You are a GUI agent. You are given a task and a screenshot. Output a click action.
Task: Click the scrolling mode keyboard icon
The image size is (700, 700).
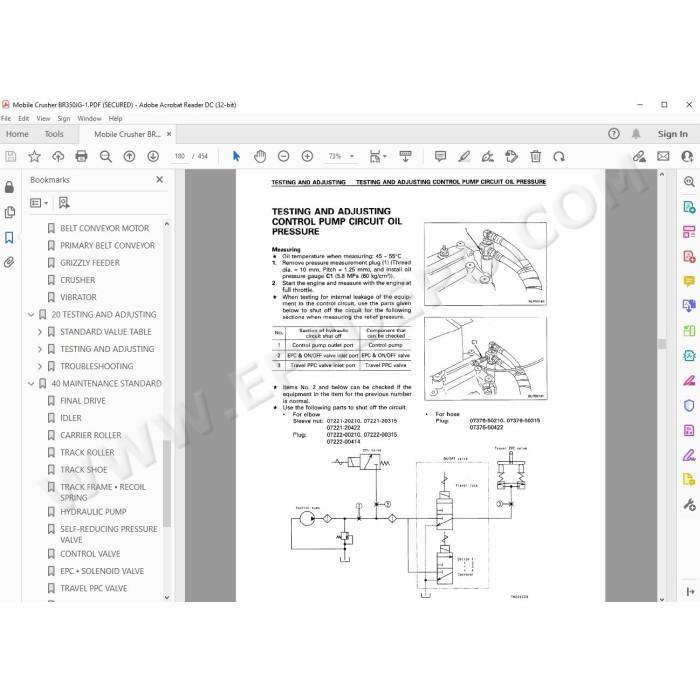tap(405, 156)
